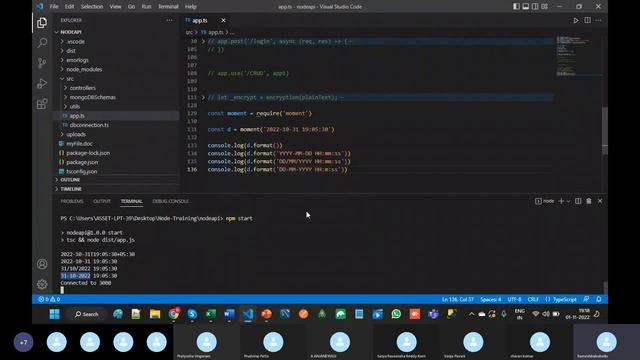This screenshot has height=360, width=640.
Task: Open errors and warnings status item
Action: point(49,299)
